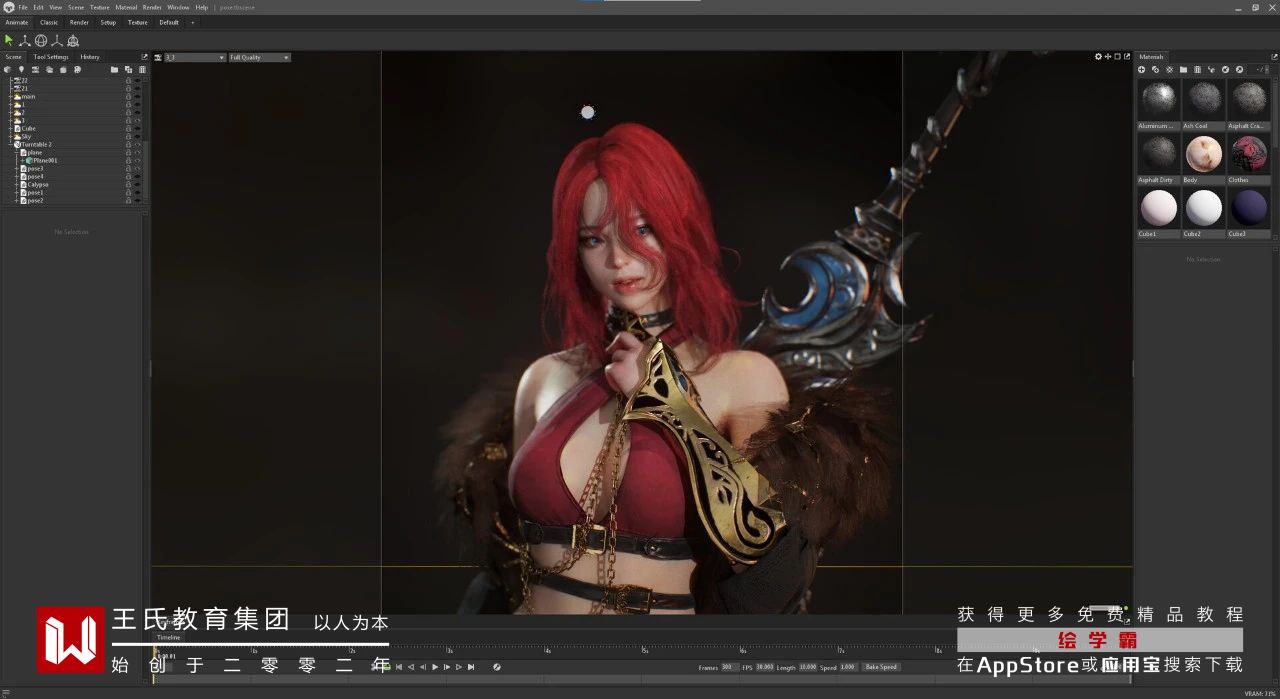Select the Clothes material swatch

click(1249, 154)
